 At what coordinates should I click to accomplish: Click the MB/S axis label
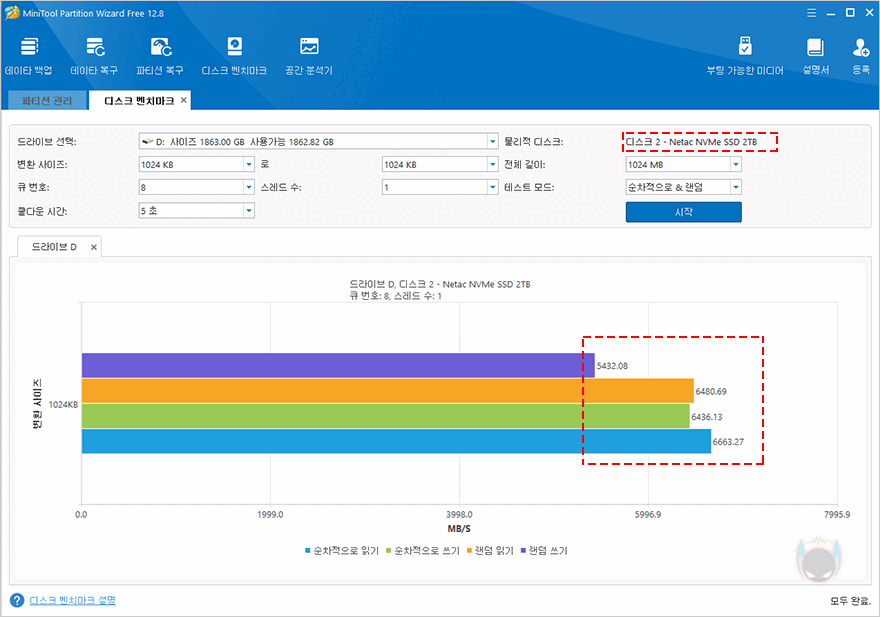click(459, 529)
